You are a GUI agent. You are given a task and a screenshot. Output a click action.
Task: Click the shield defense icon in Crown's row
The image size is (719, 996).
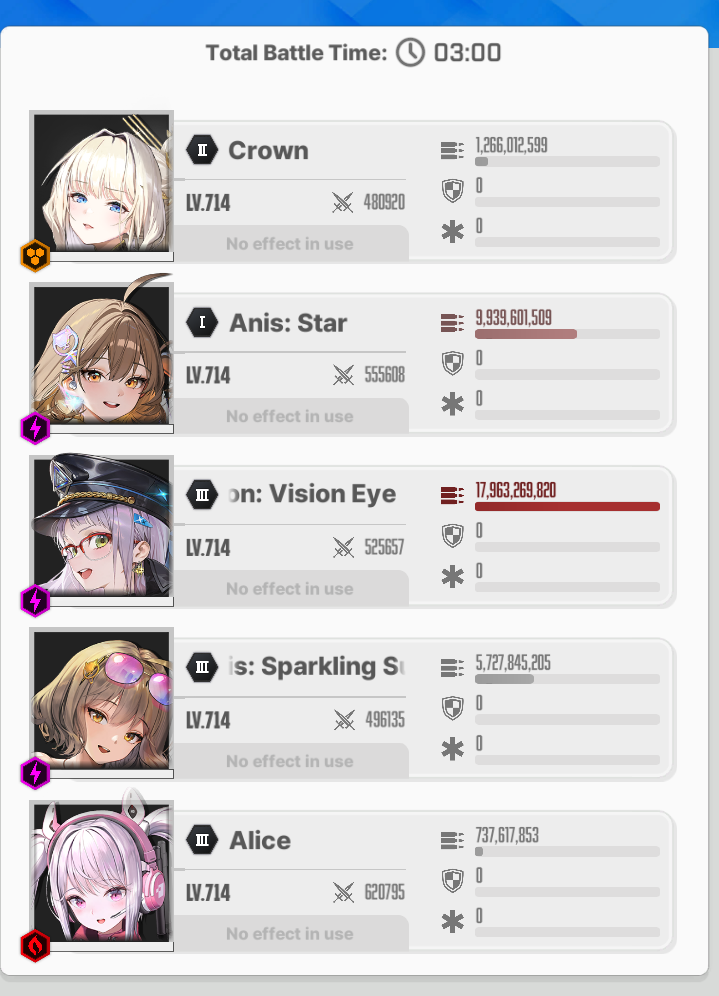click(x=452, y=191)
